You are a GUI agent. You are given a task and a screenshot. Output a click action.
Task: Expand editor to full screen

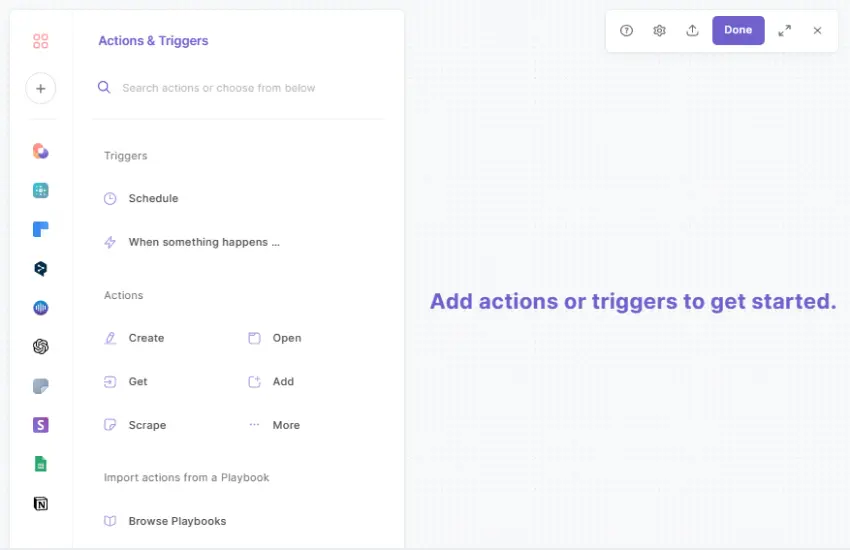tap(784, 30)
